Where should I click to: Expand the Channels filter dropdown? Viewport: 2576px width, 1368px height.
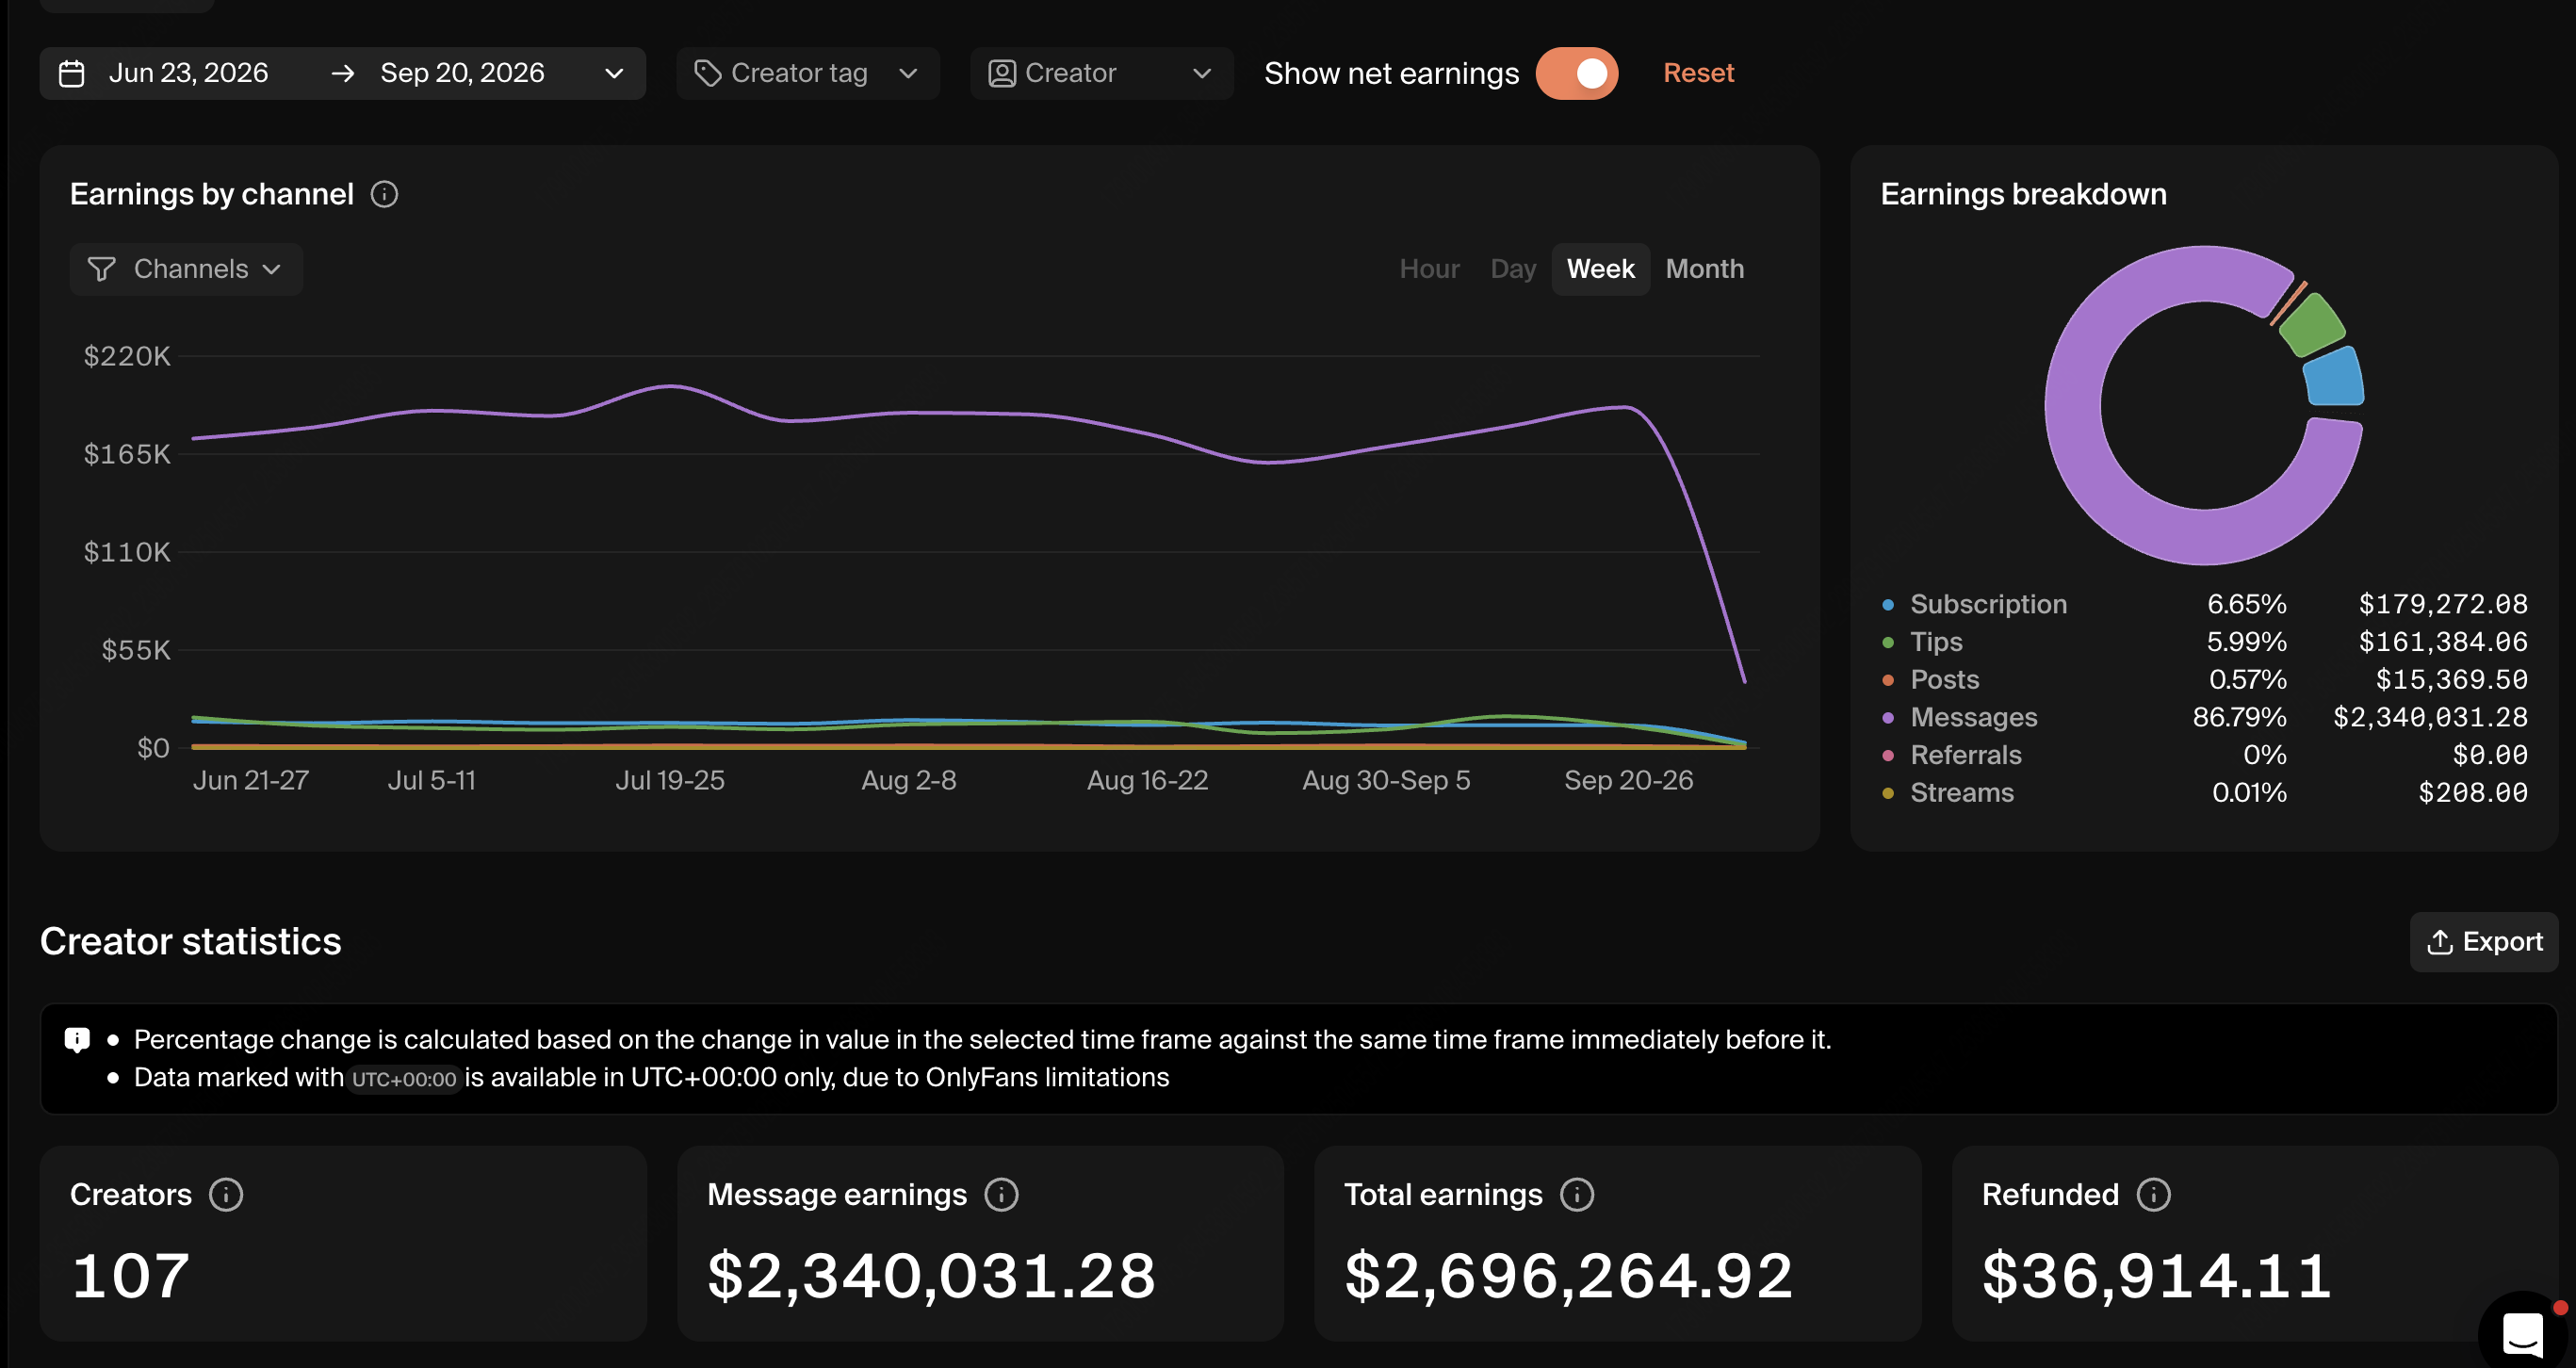186,269
